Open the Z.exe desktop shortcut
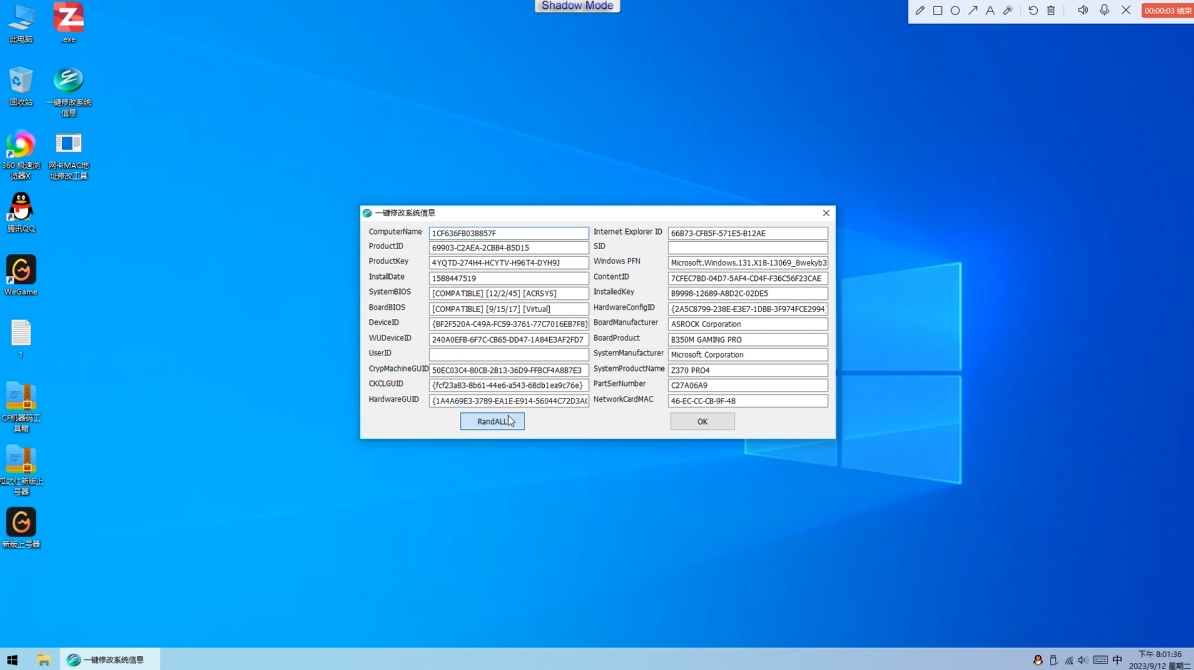 (67, 20)
